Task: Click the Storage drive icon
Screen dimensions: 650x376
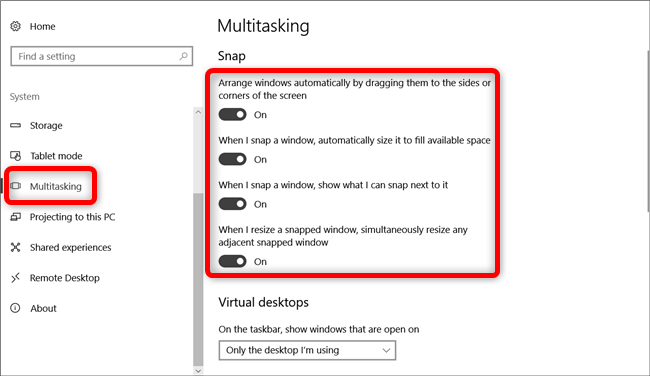Action: point(15,125)
